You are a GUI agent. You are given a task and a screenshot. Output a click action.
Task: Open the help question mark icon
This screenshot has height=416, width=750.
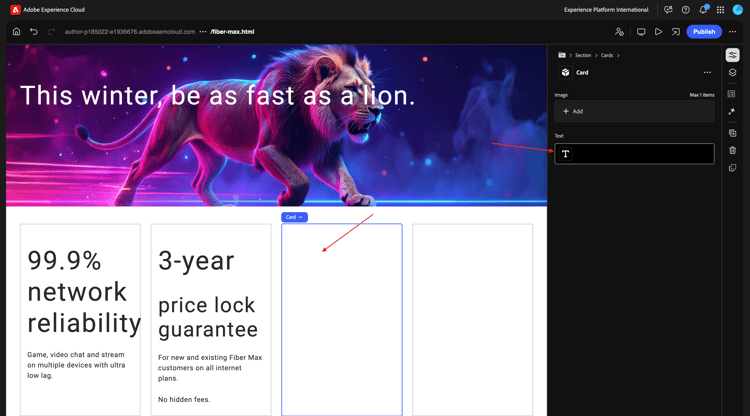[685, 10]
